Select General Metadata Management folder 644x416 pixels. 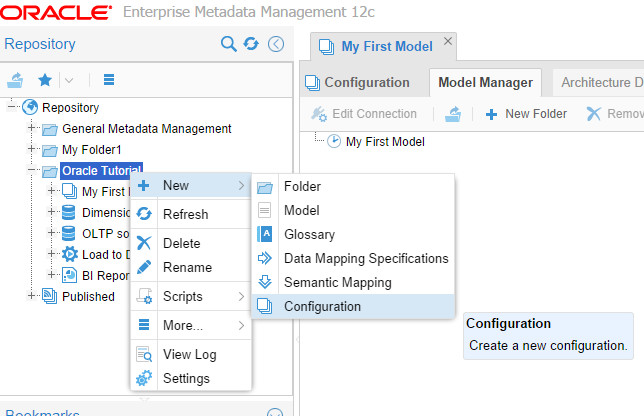point(147,129)
